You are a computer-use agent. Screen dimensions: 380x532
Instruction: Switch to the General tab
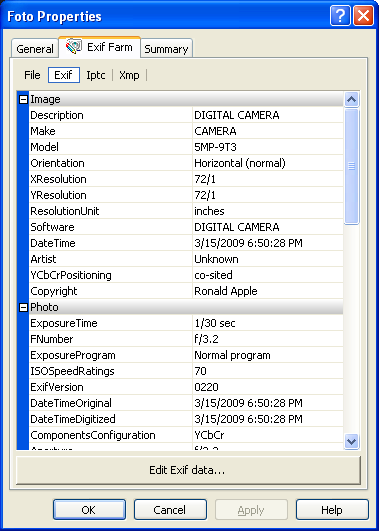(35, 49)
